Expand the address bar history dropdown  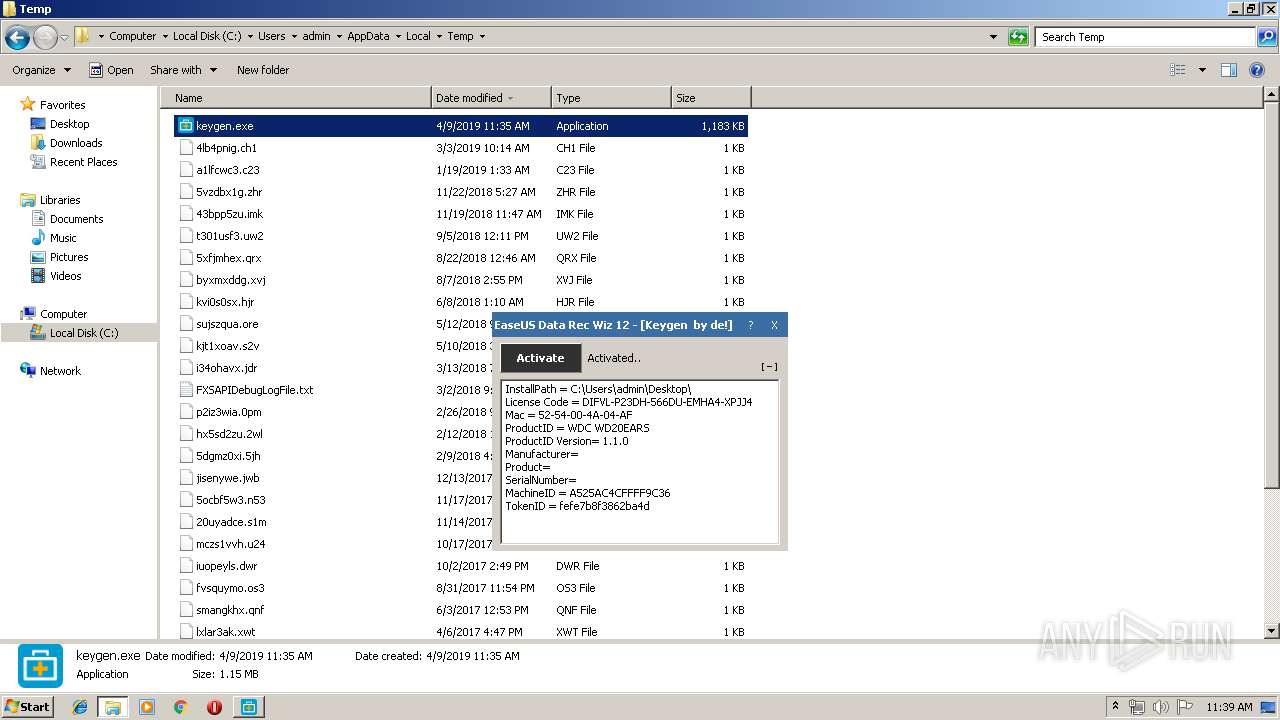[x=993, y=37]
